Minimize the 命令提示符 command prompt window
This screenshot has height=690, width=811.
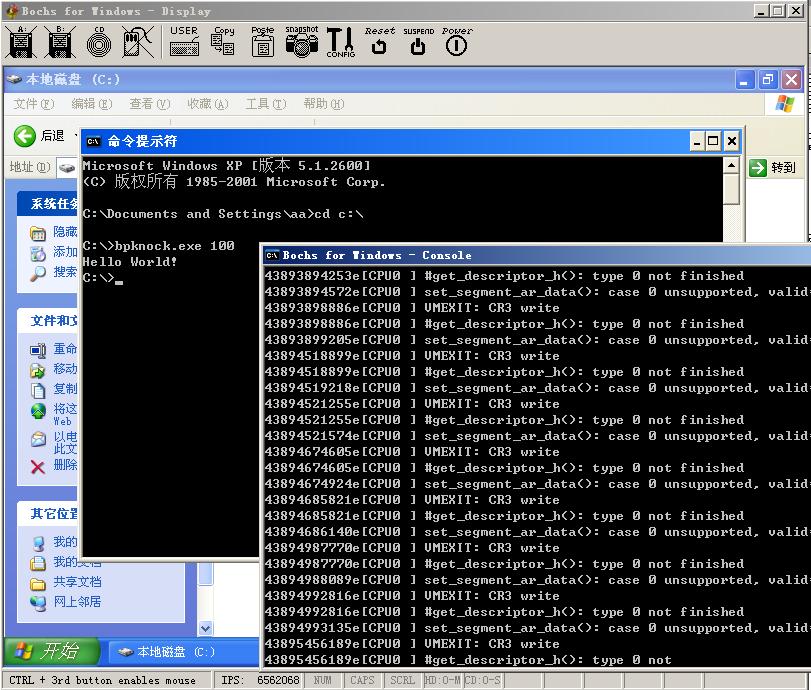coord(697,141)
